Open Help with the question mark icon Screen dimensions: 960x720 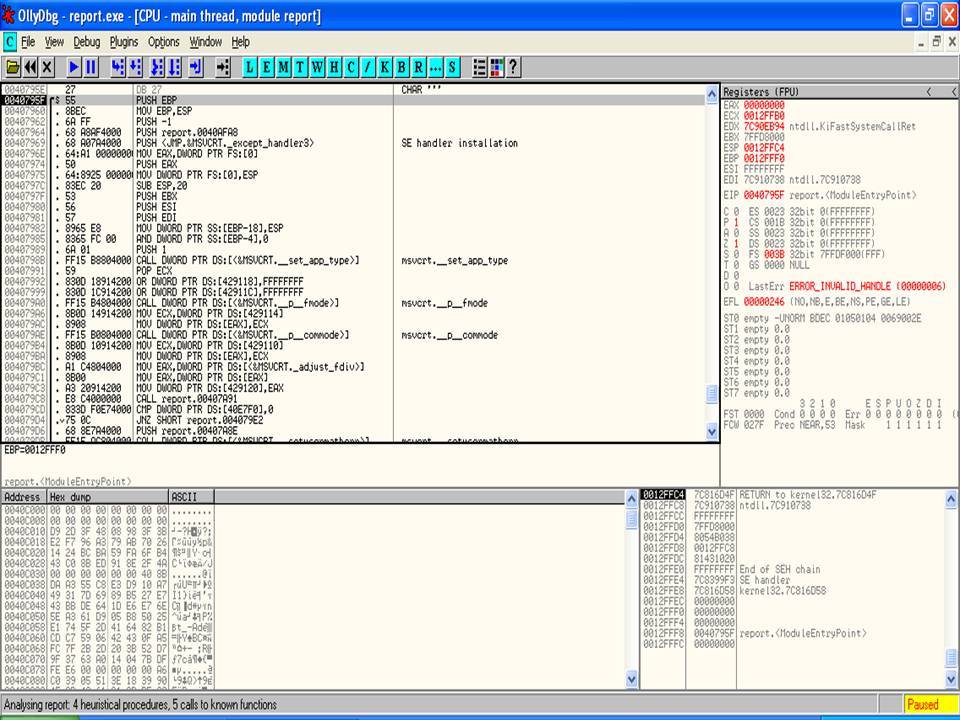tap(513, 67)
